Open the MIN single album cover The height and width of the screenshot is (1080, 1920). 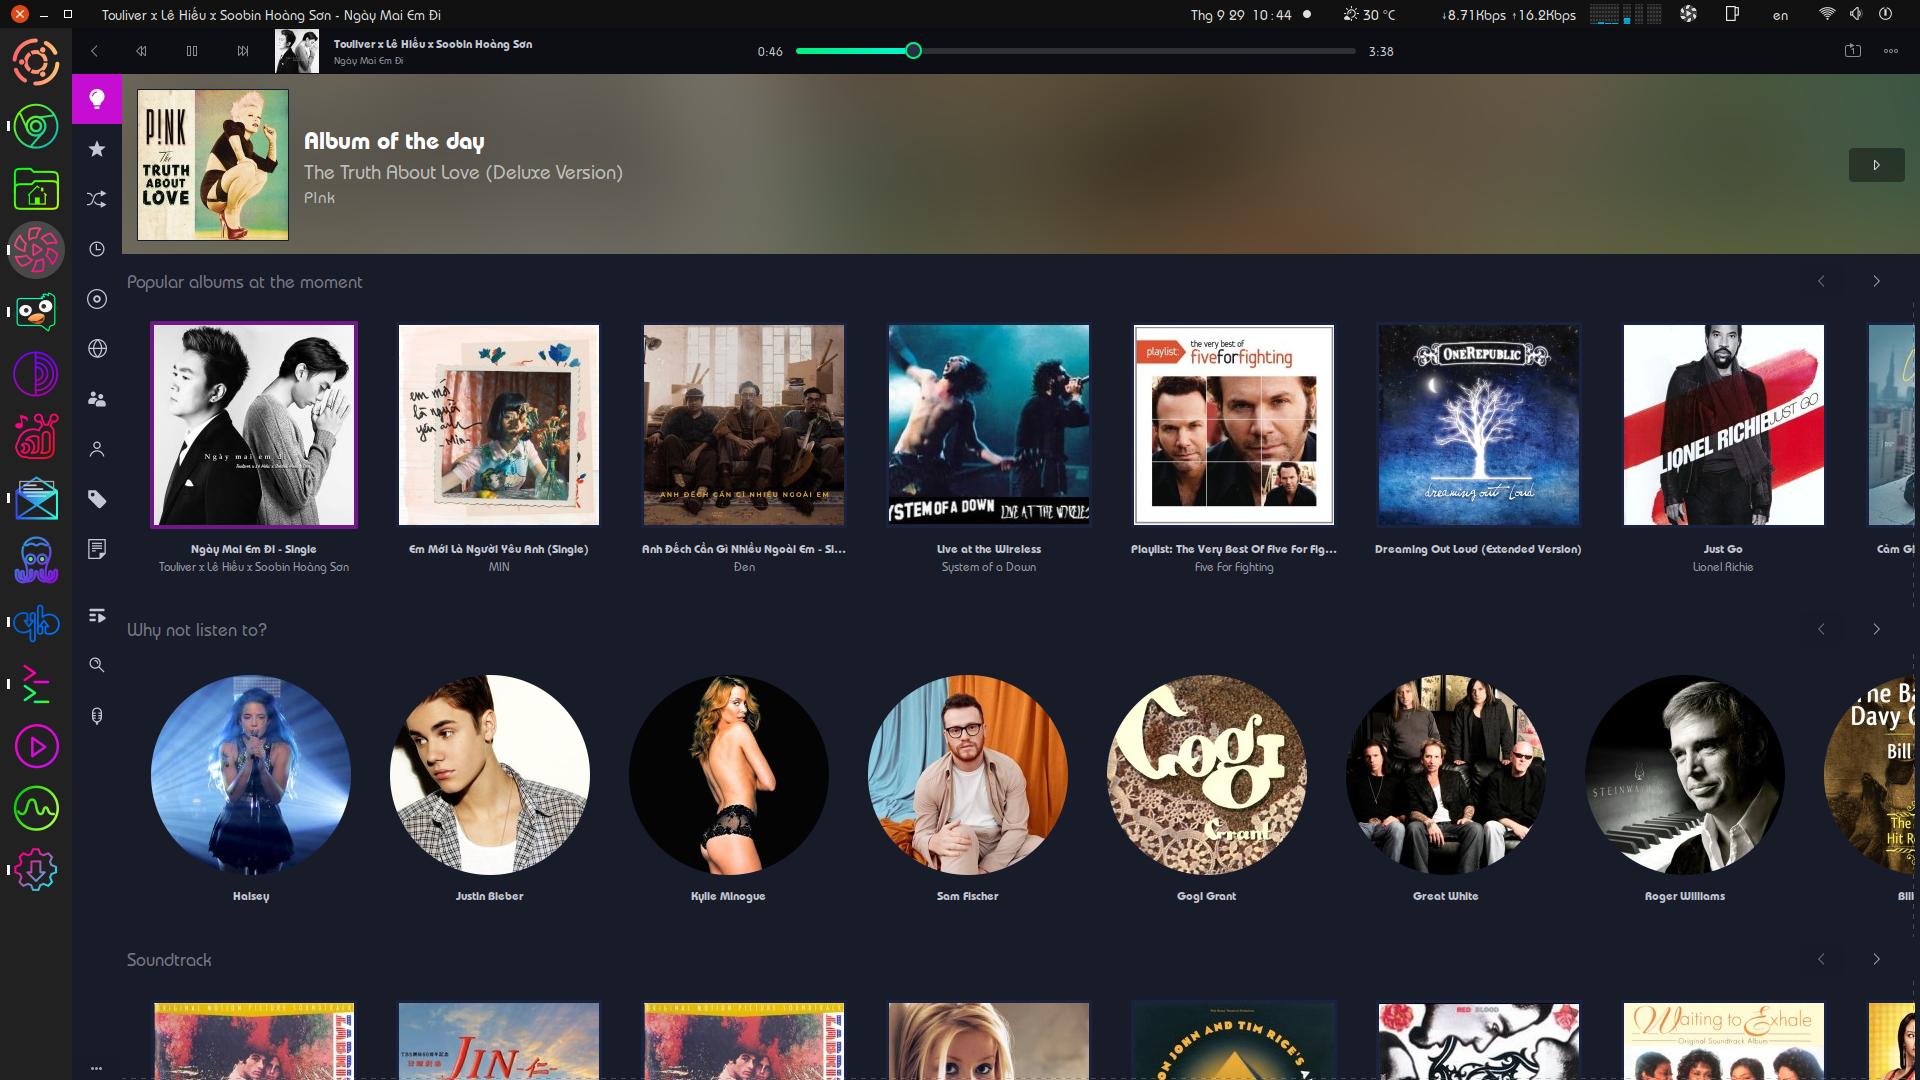pos(499,425)
